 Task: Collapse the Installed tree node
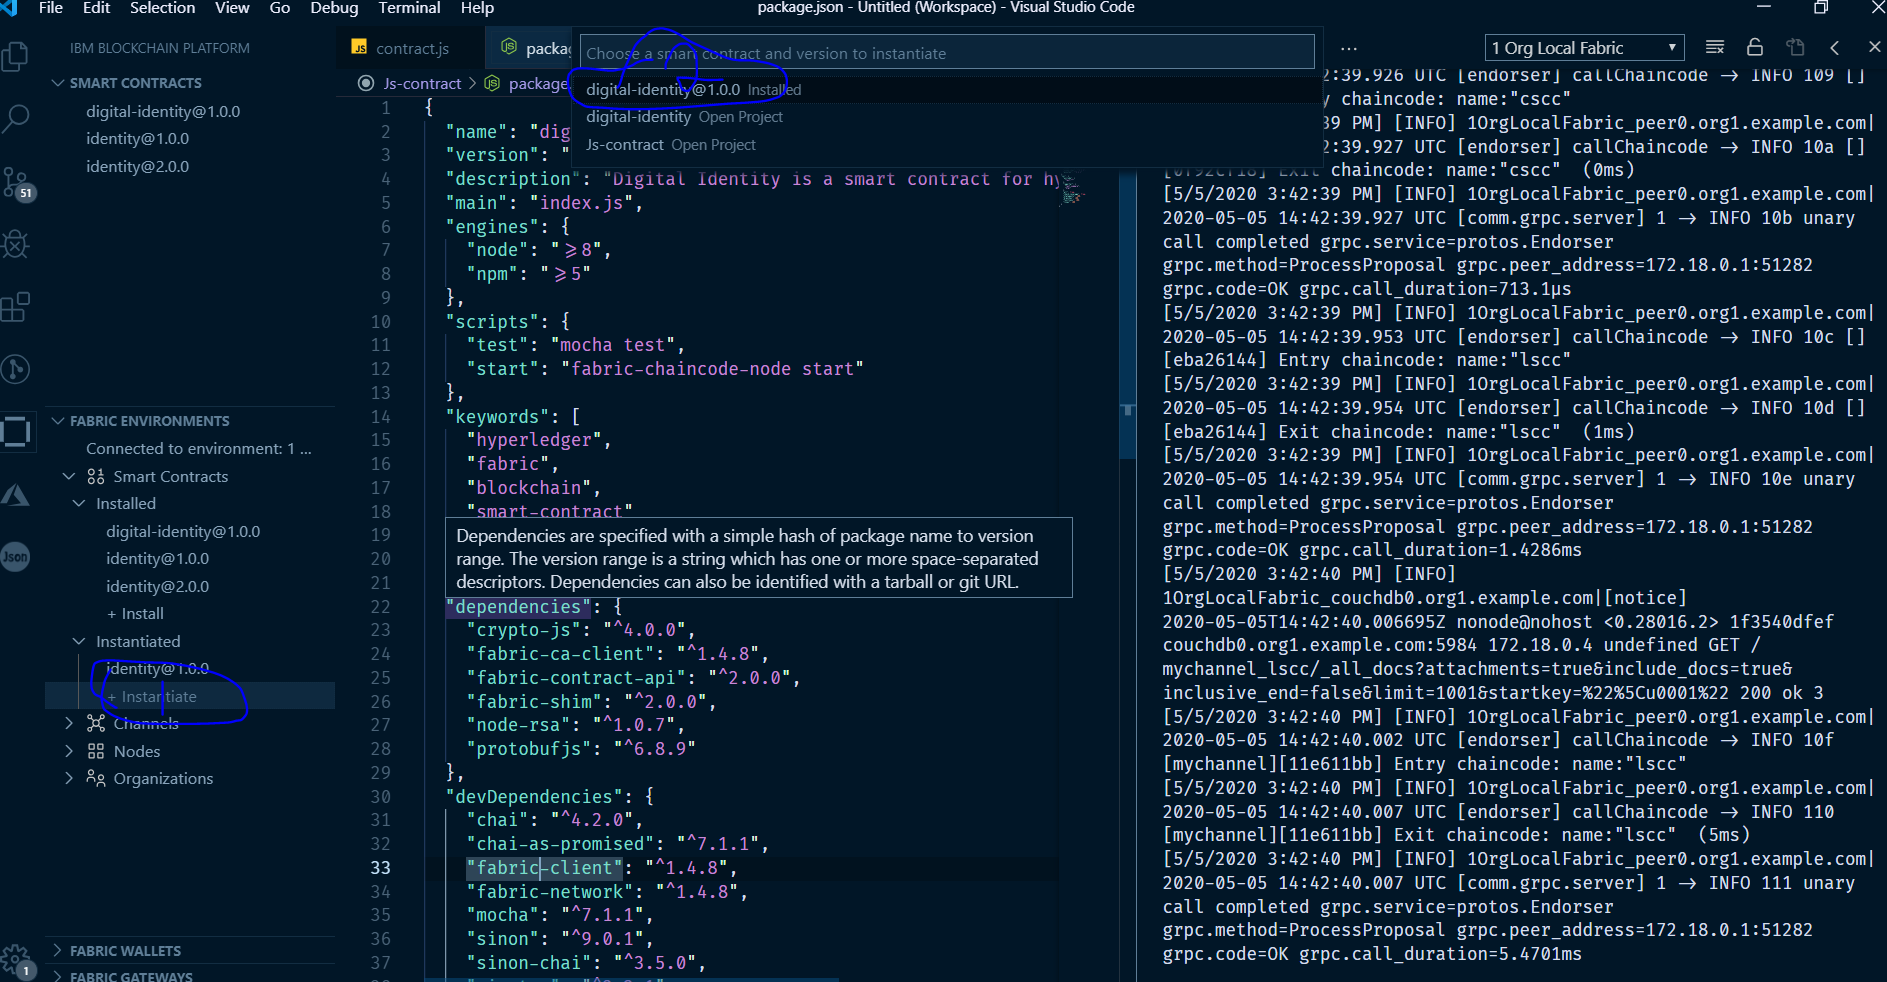(x=79, y=503)
